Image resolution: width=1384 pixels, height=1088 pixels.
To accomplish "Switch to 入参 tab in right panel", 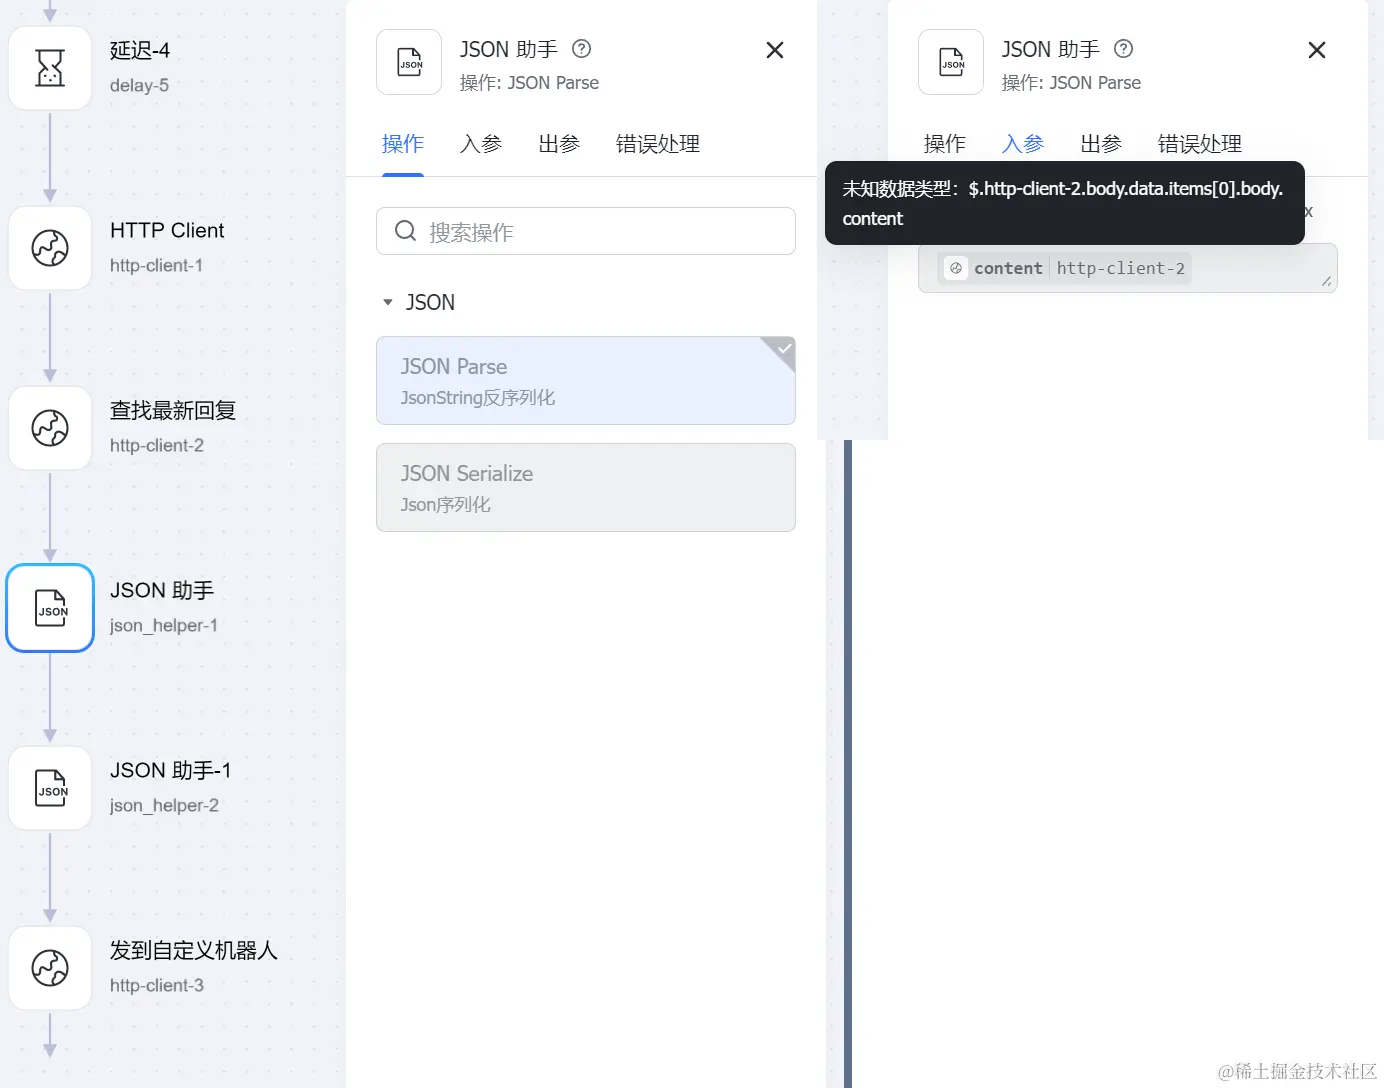I will (1023, 144).
